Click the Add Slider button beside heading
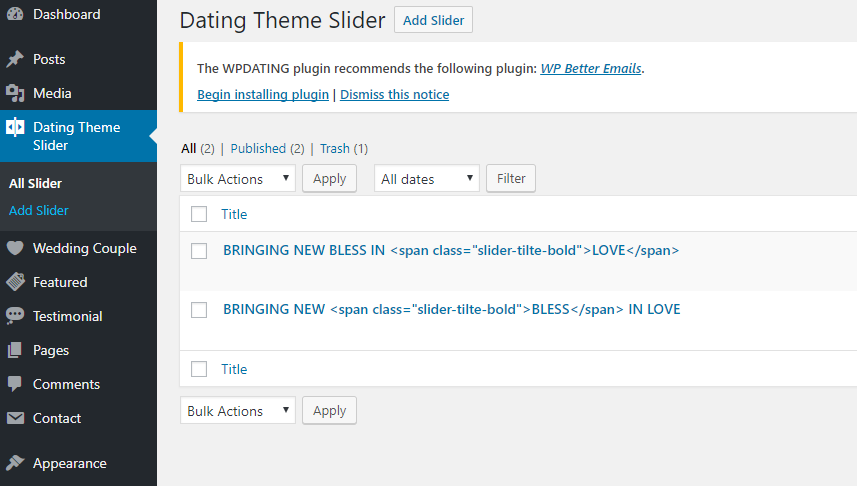This screenshot has height=486, width=857. coord(433,20)
